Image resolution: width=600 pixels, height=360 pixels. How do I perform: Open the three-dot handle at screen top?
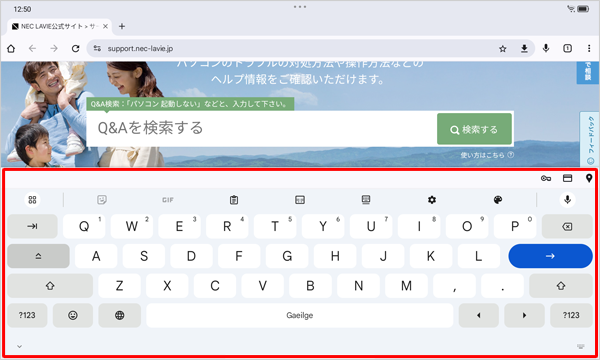coord(300,7)
